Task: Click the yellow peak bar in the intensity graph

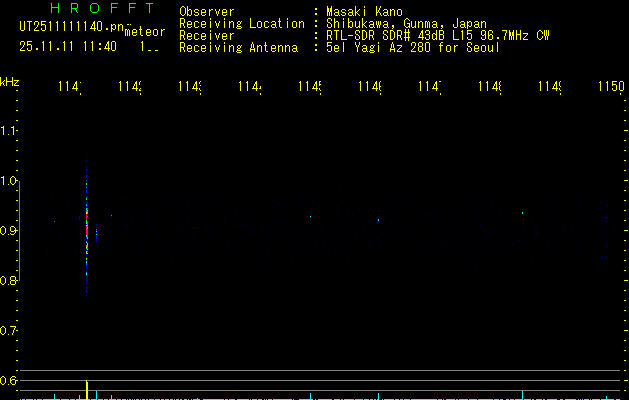Action: [87, 390]
